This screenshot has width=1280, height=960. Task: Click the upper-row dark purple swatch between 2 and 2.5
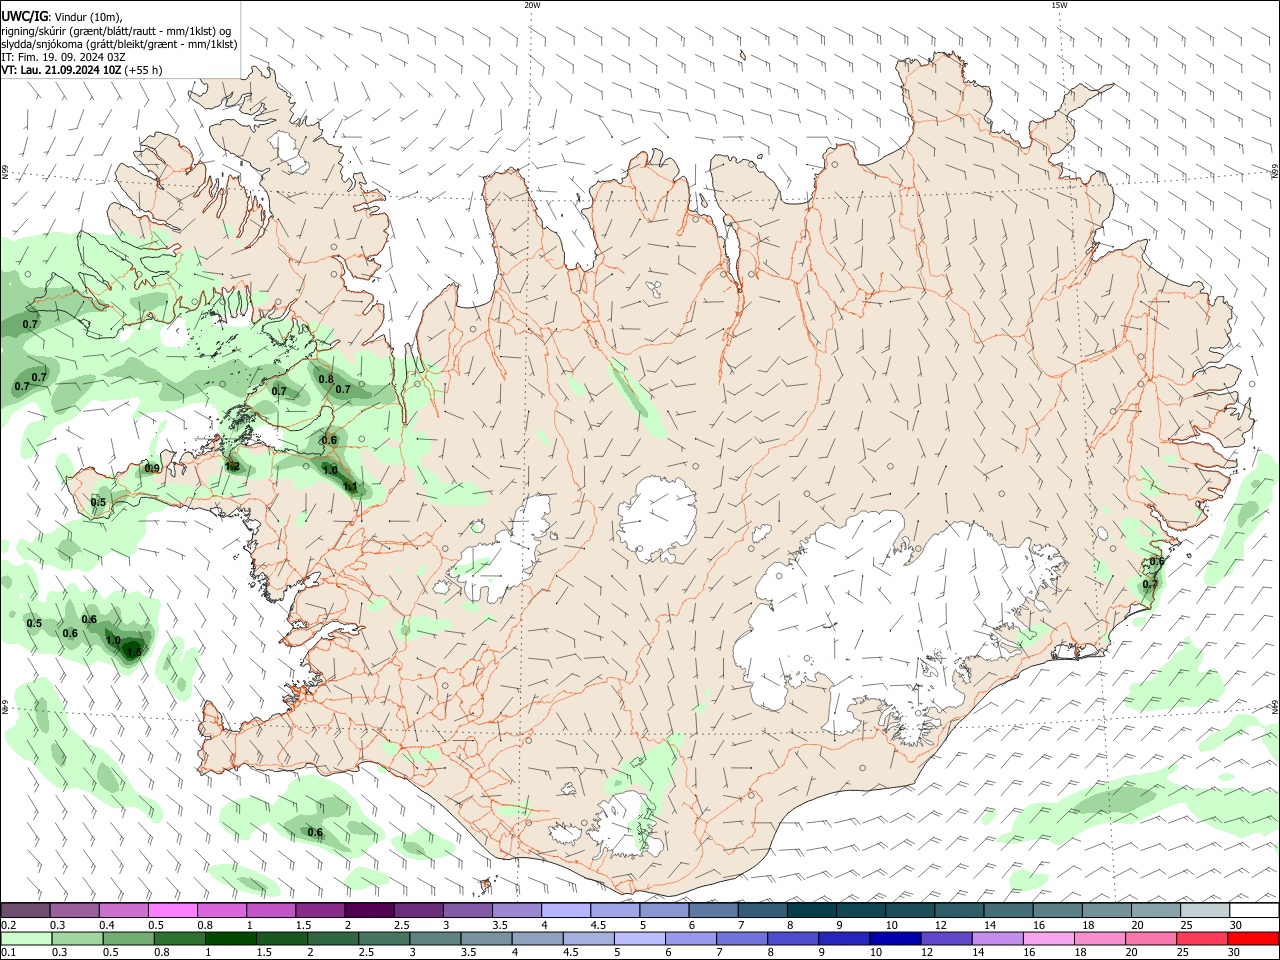pyautogui.click(x=369, y=911)
